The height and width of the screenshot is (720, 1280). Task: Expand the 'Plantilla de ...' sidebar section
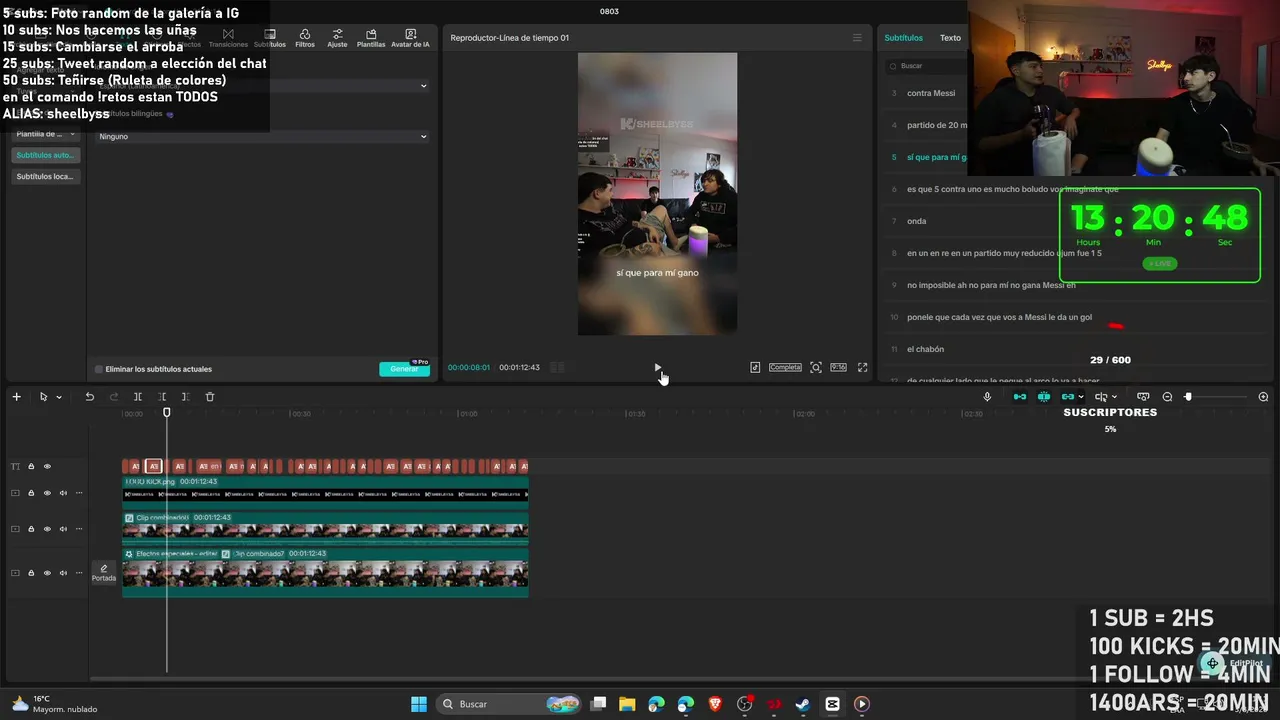pos(46,134)
